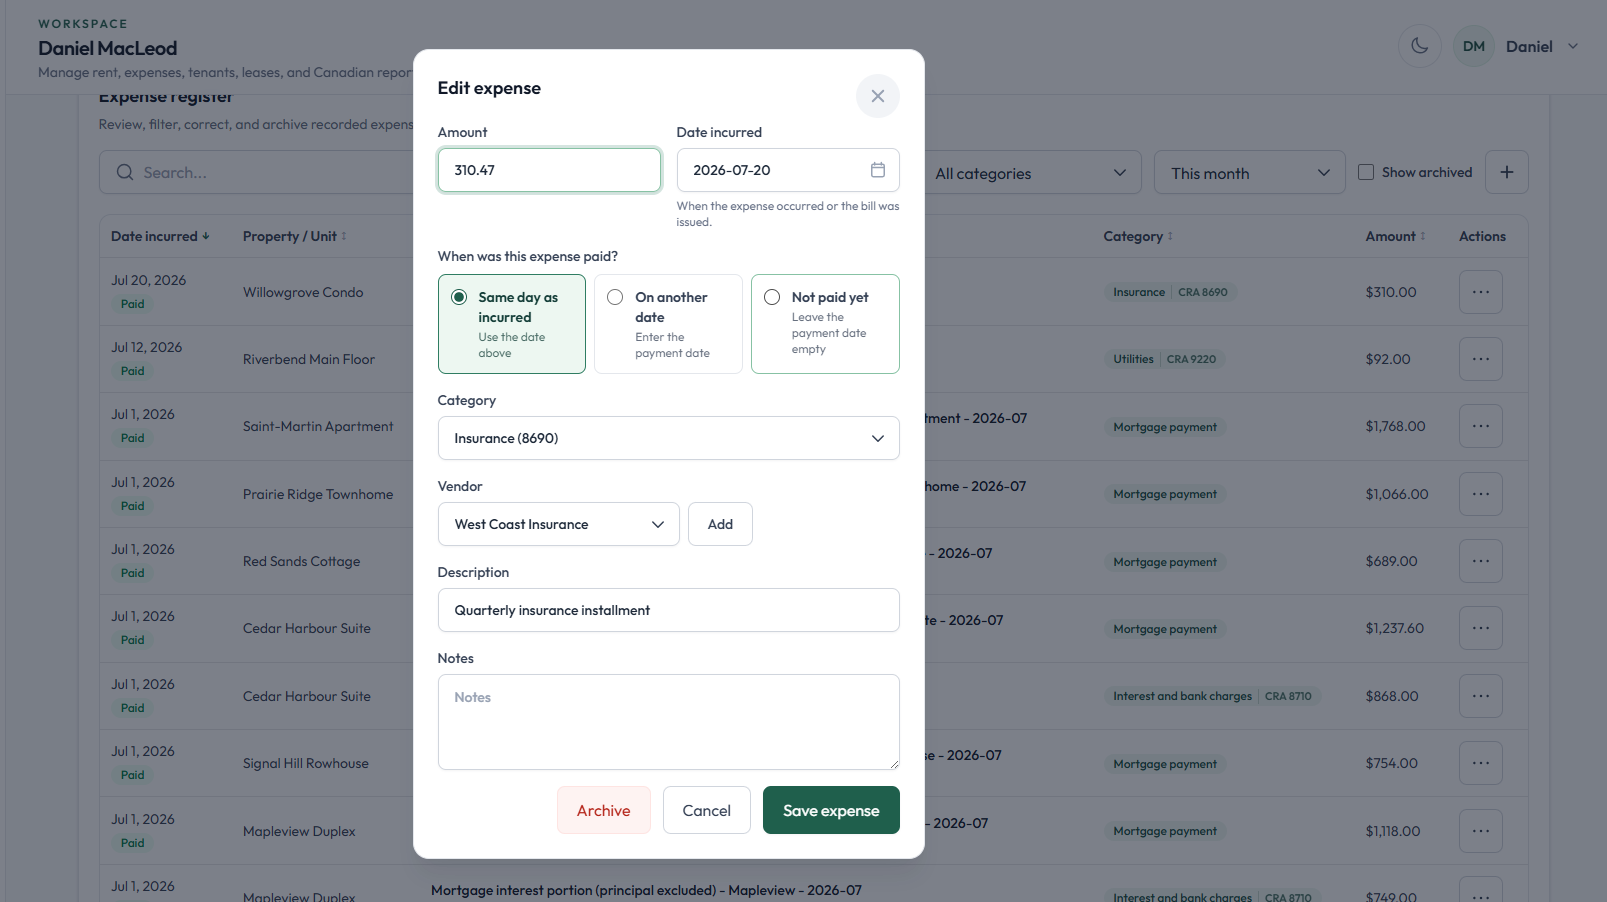Open actions menu for Signal Hill Rowhouse row
The height and width of the screenshot is (902, 1607).
(x=1480, y=763)
